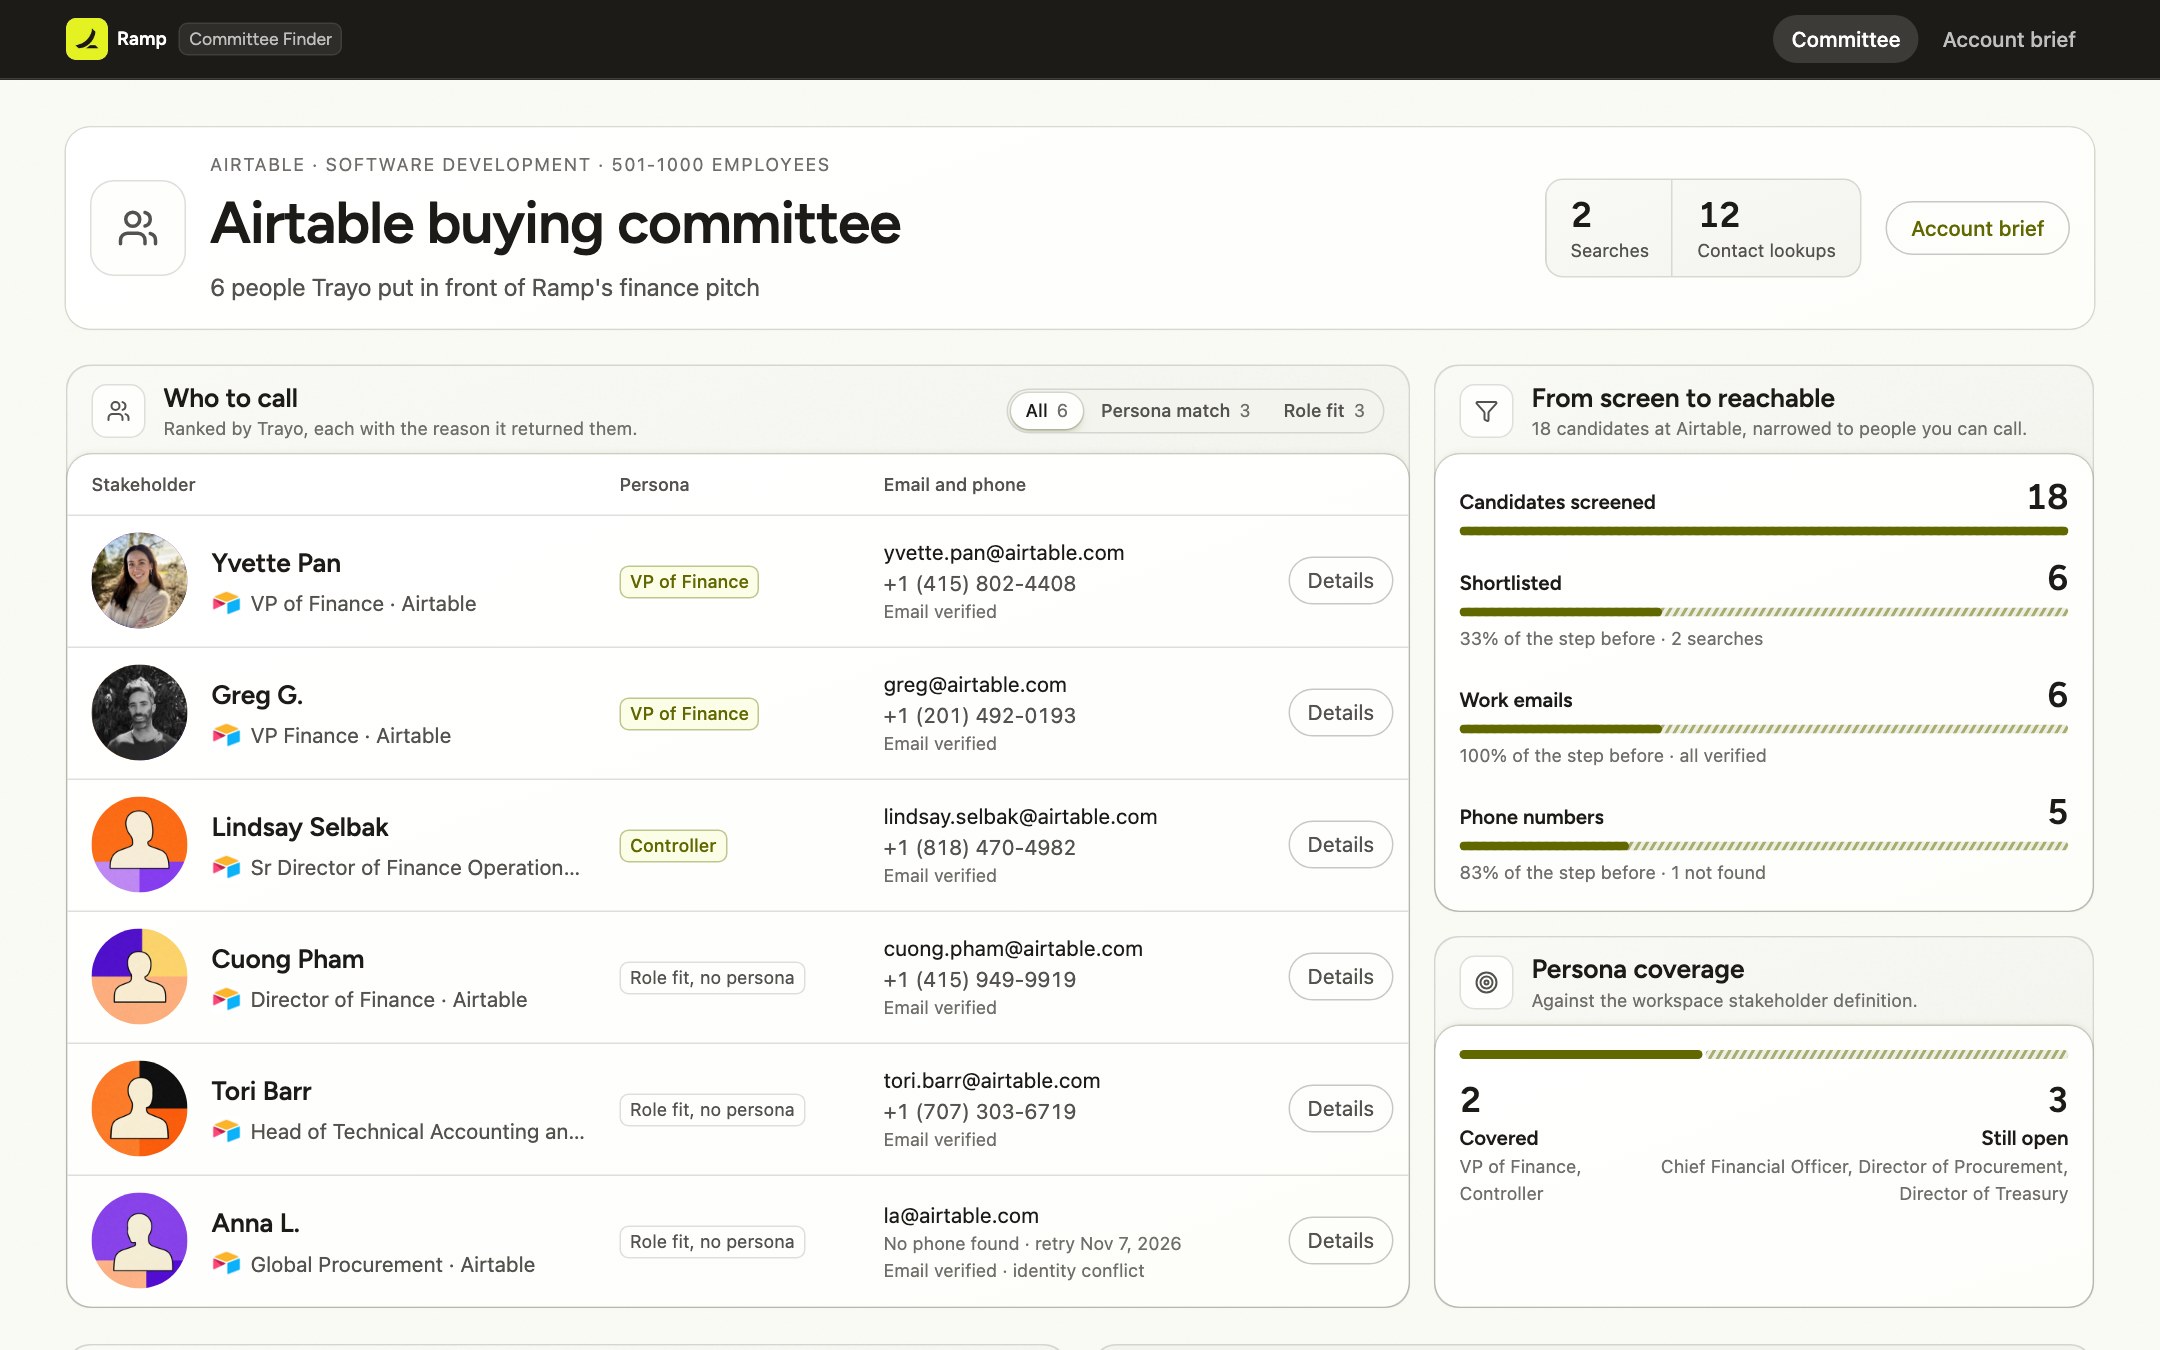Open Details for Yvette Pan
The height and width of the screenshot is (1350, 2160).
coord(1340,580)
